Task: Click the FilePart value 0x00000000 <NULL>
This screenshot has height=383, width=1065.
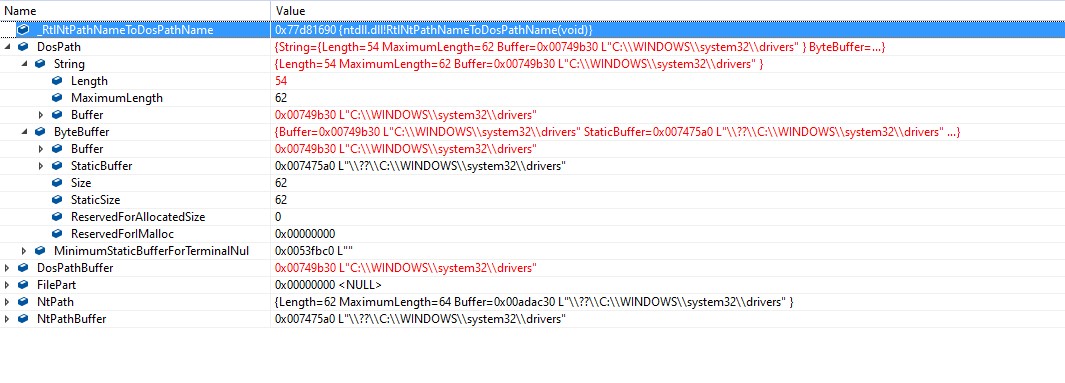Action: coord(329,285)
